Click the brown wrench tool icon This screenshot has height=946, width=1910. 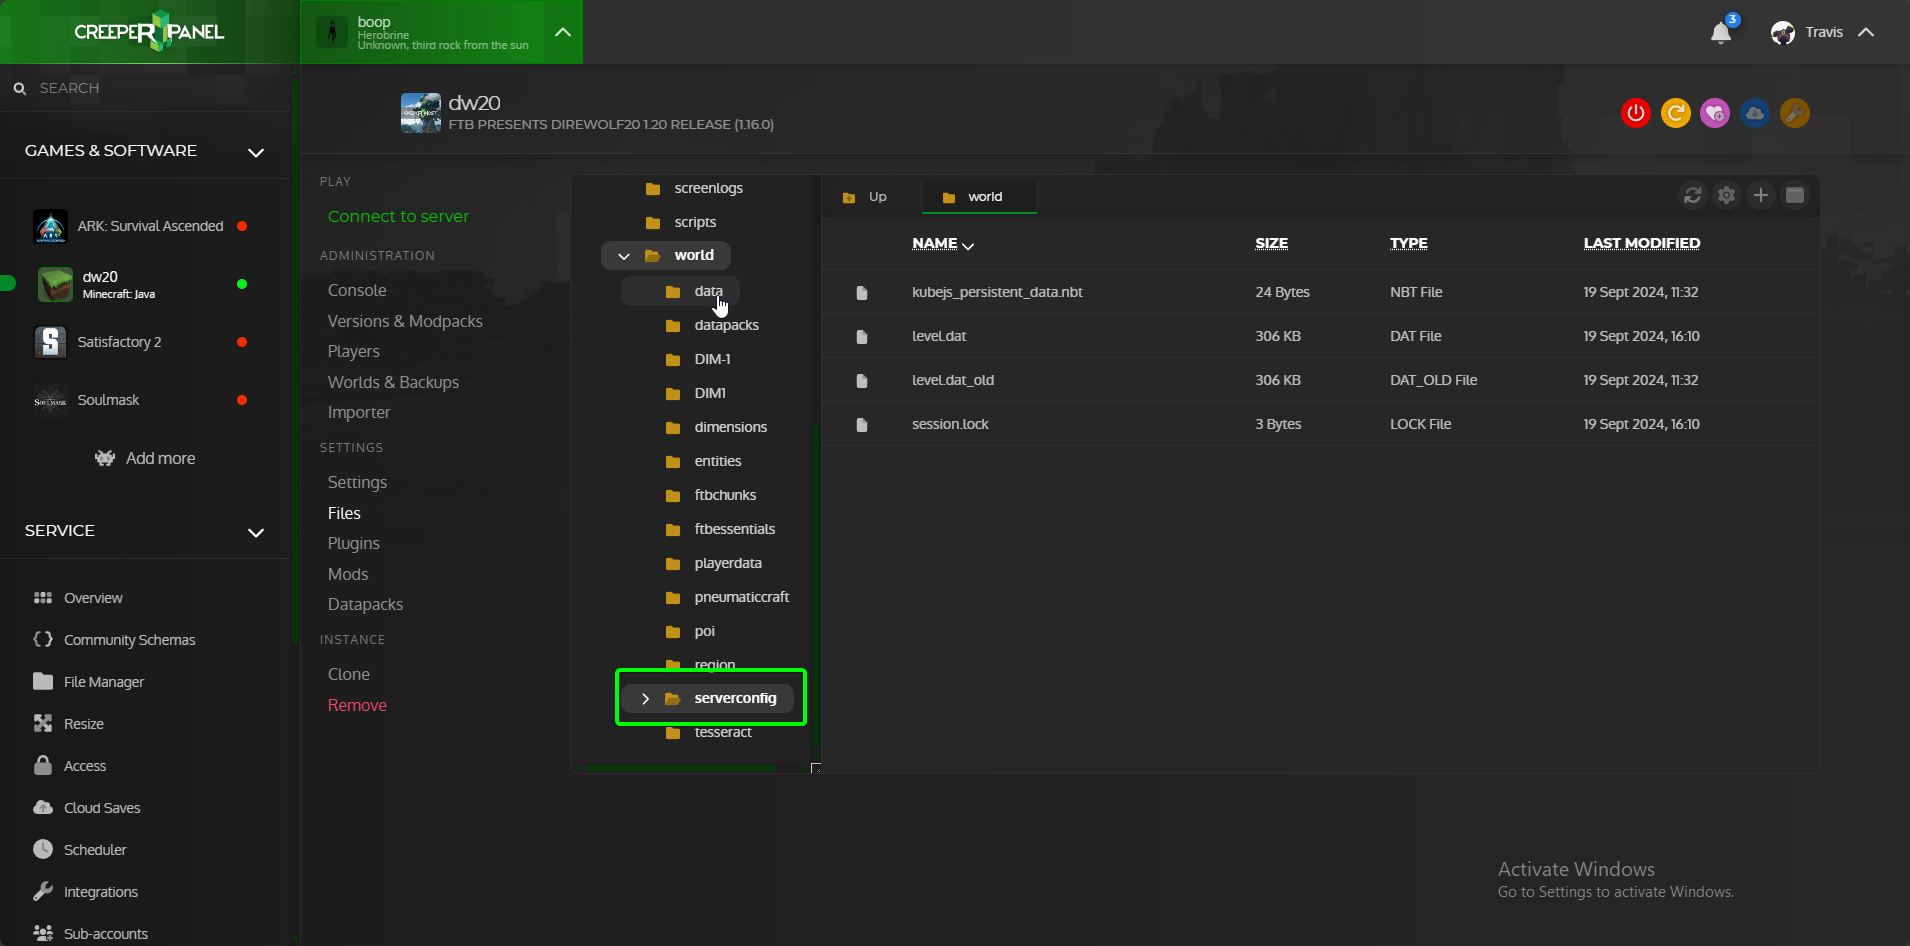(1795, 113)
